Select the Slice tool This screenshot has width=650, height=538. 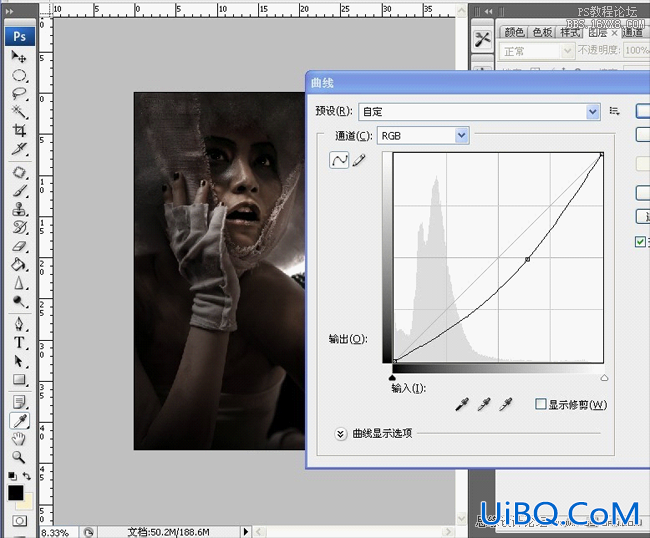coord(19,148)
